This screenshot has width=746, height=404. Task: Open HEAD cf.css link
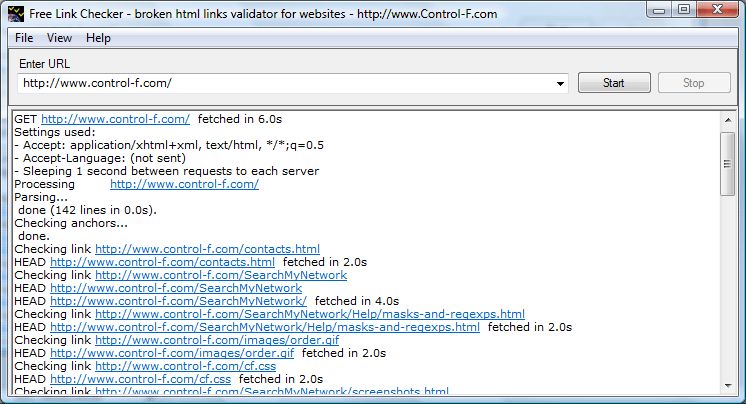[141, 379]
